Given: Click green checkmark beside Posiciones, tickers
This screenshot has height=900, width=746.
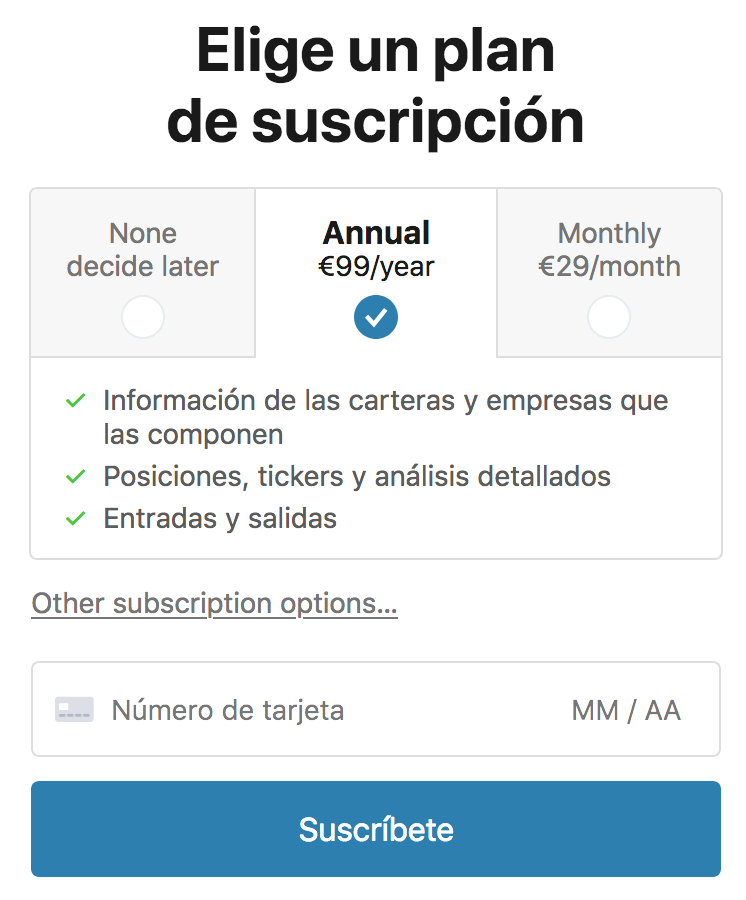Looking at the screenshot, I should (x=75, y=477).
